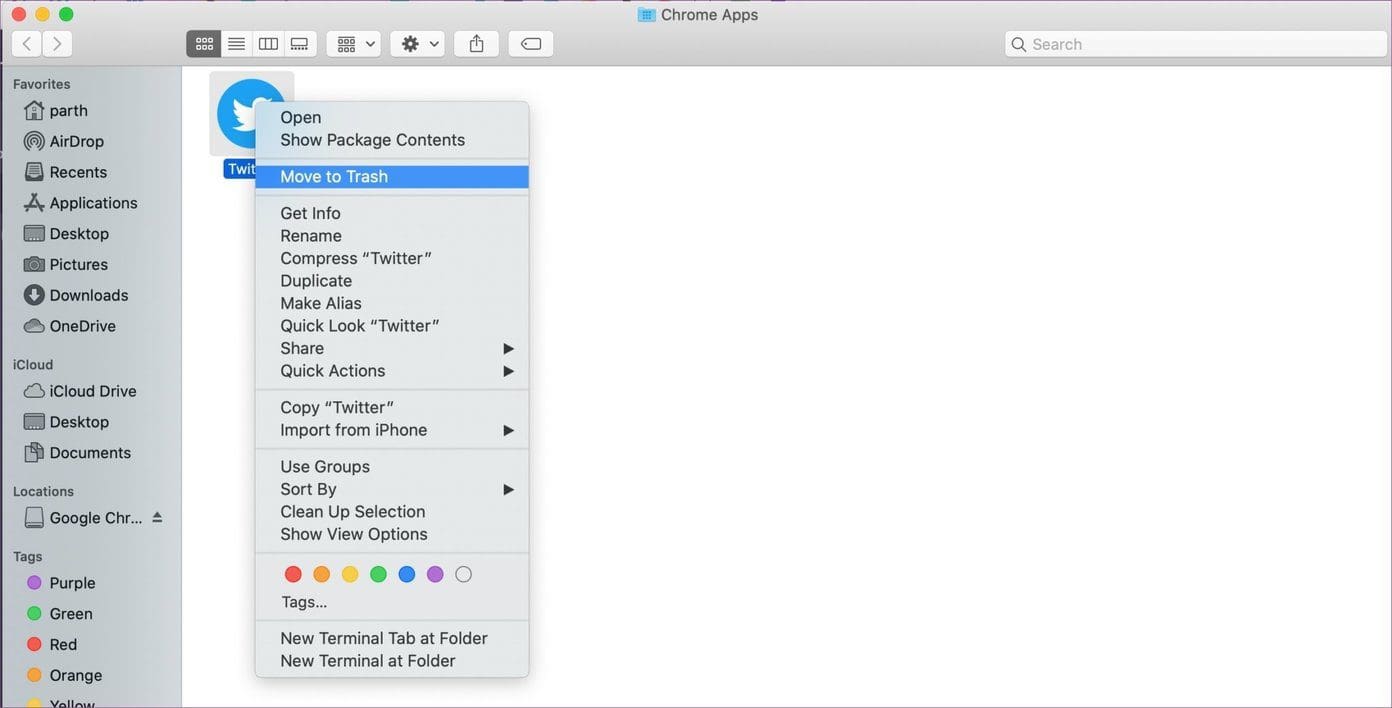Viewport: 1392px width, 708px height.
Task: Choose Move to Trash
Action: tap(392, 177)
